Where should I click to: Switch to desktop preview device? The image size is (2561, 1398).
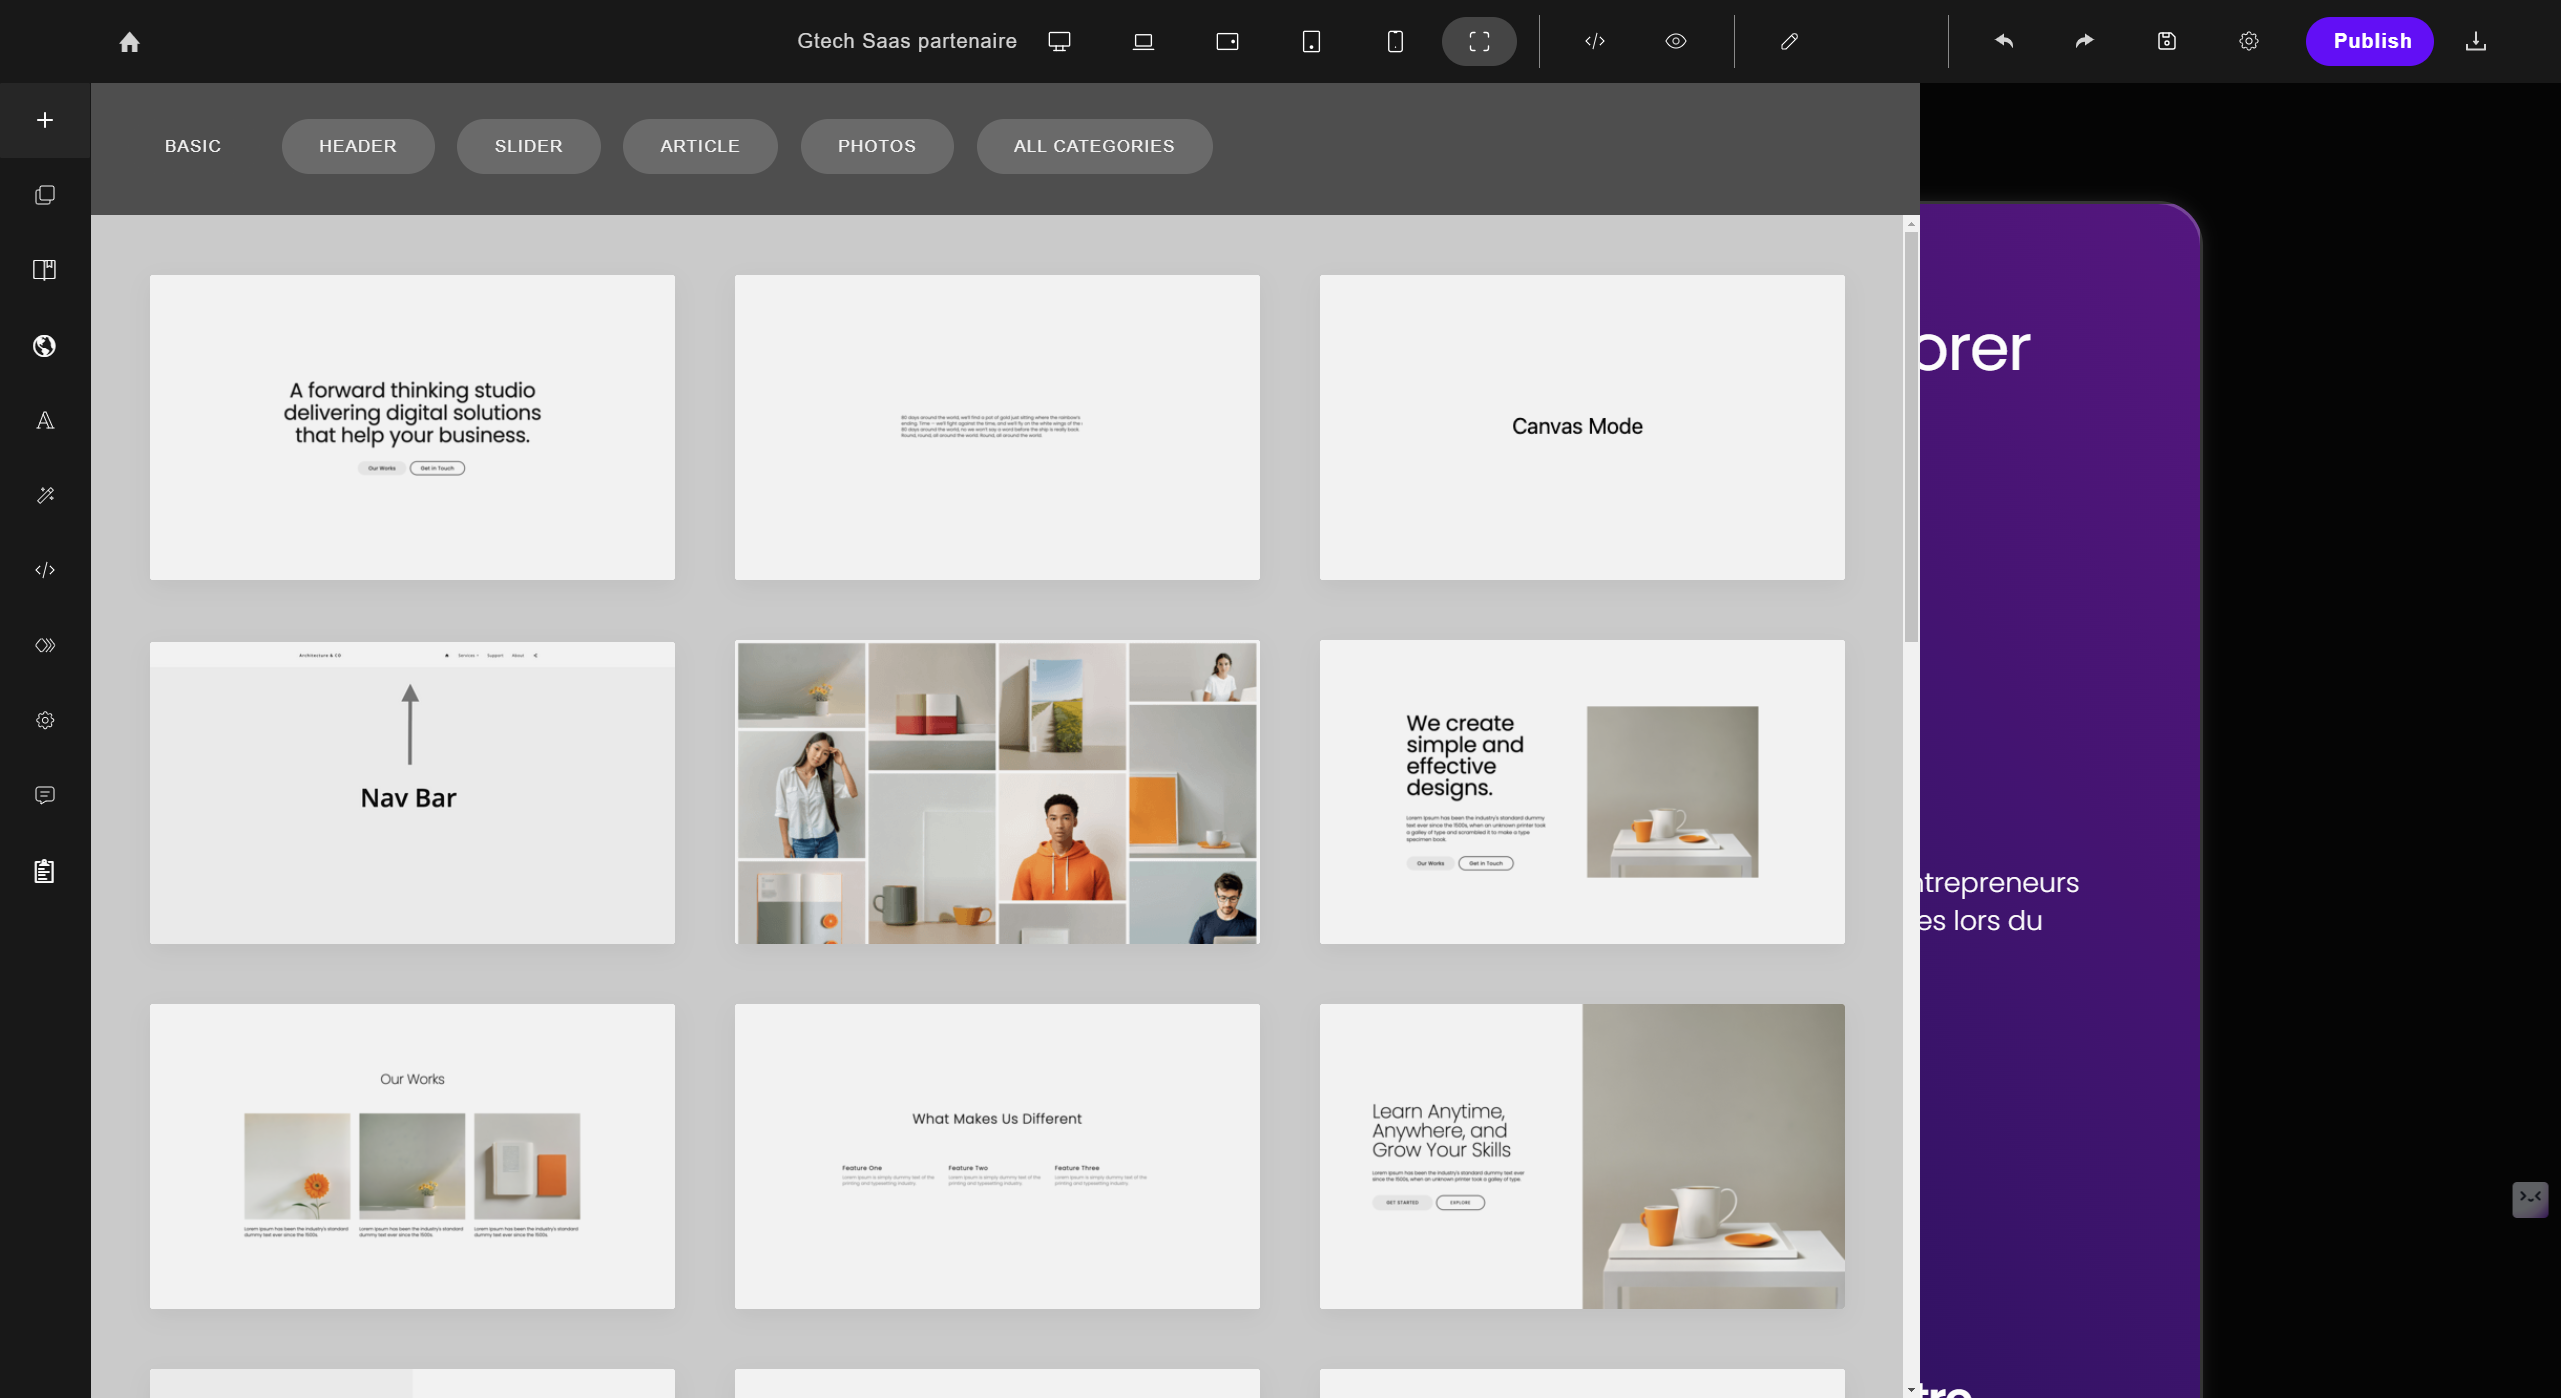[1059, 41]
